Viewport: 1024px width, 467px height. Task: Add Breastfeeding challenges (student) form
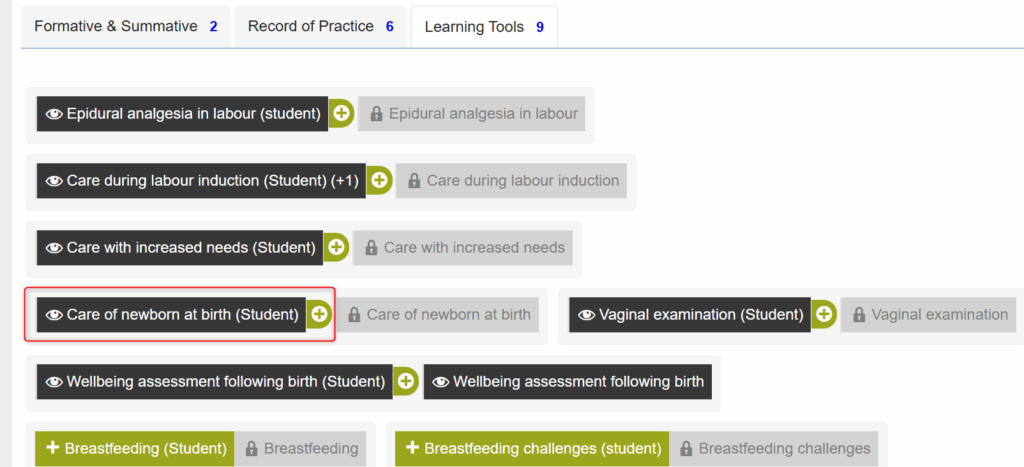pos(532,448)
